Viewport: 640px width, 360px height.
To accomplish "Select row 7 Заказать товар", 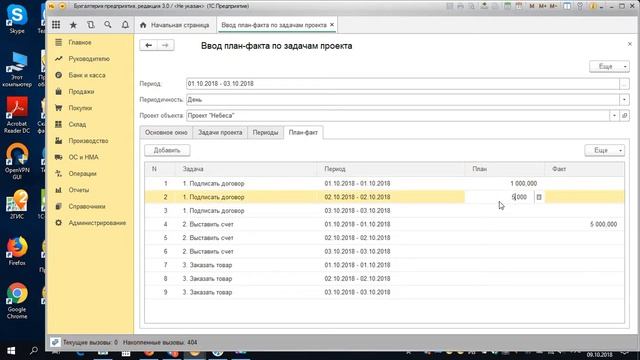I will pyautogui.click(x=384, y=265).
